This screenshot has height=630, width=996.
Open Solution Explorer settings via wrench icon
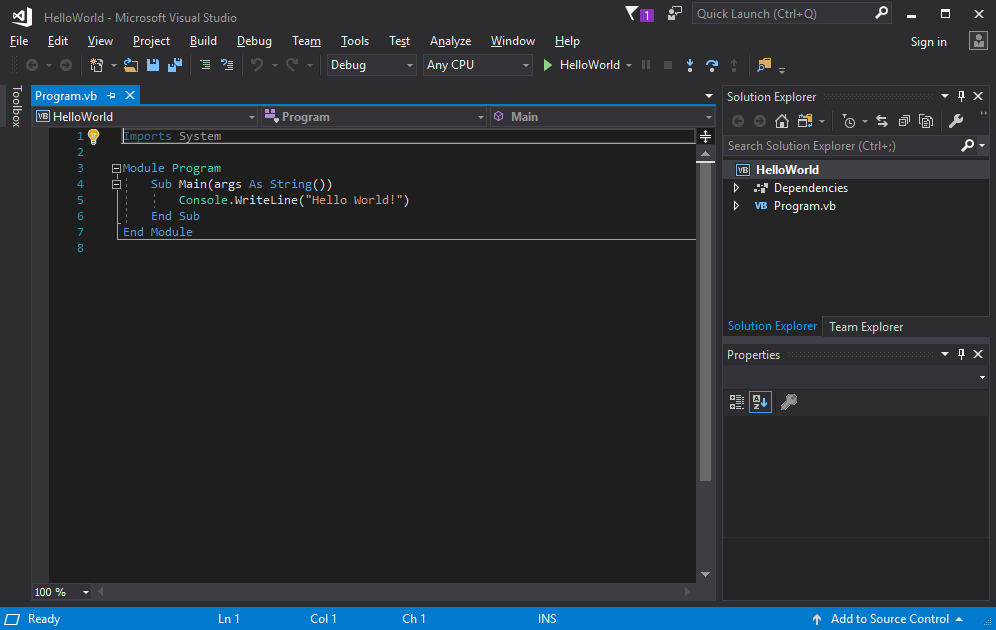956,120
